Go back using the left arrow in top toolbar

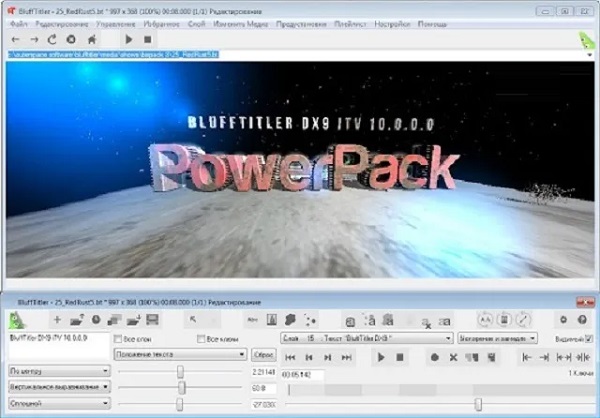tap(15, 39)
